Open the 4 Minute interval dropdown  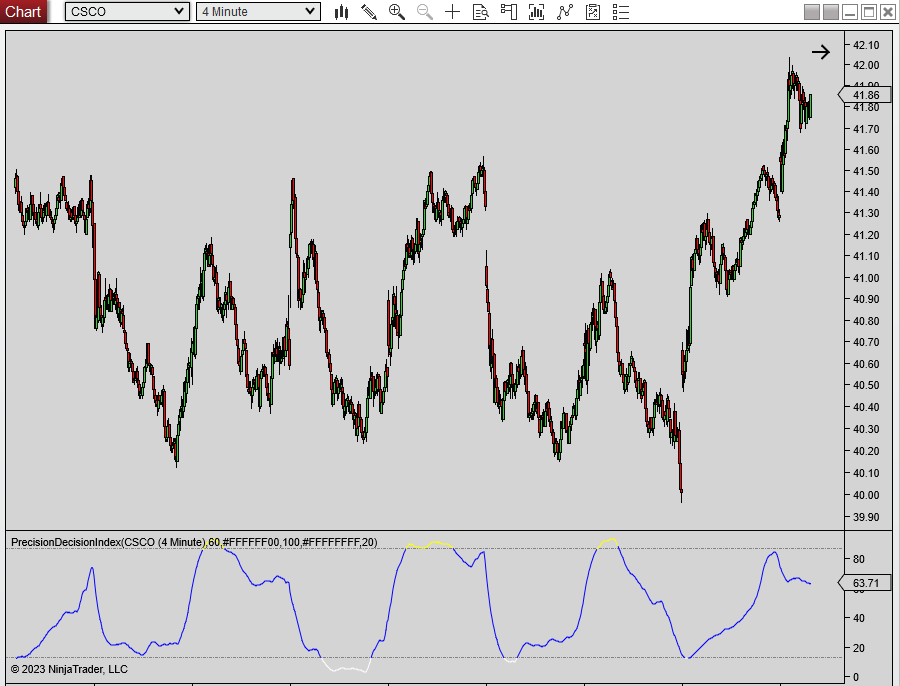(x=255, y=11)
